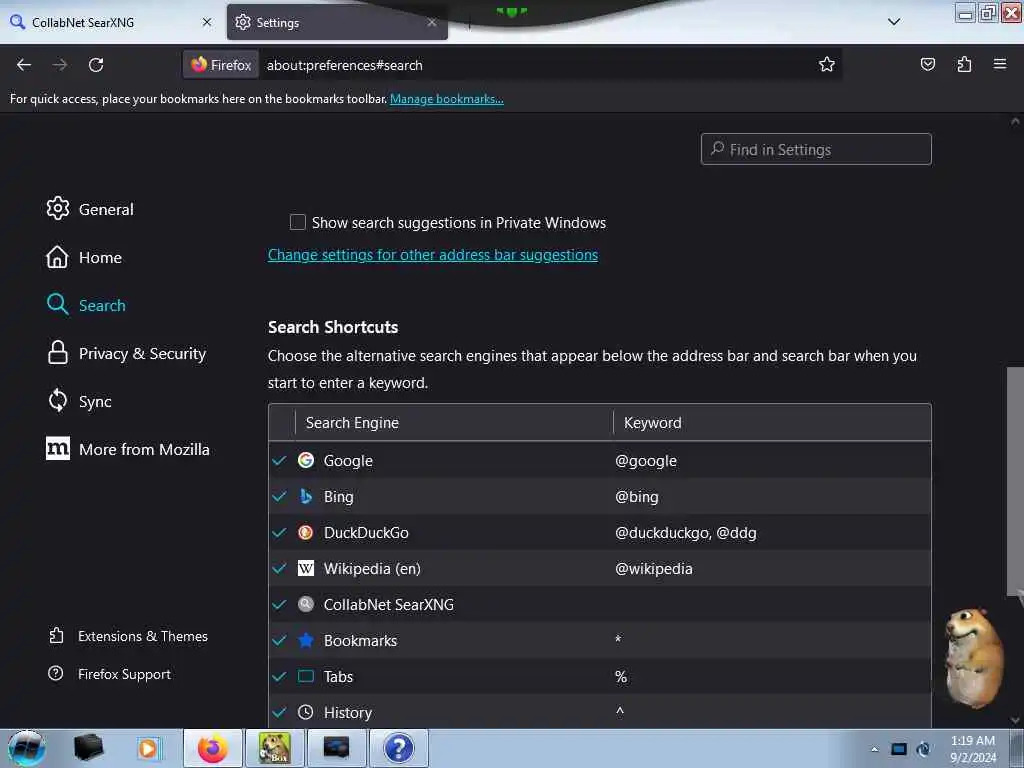This screenshot has width=1024, height=768.
Task: Click the gopher character on the desktop
Action: [974, 658]
